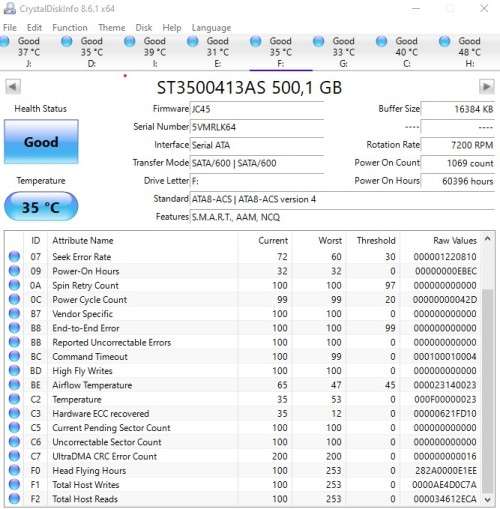Select the Seek Error Rate row

click(243, 257)
